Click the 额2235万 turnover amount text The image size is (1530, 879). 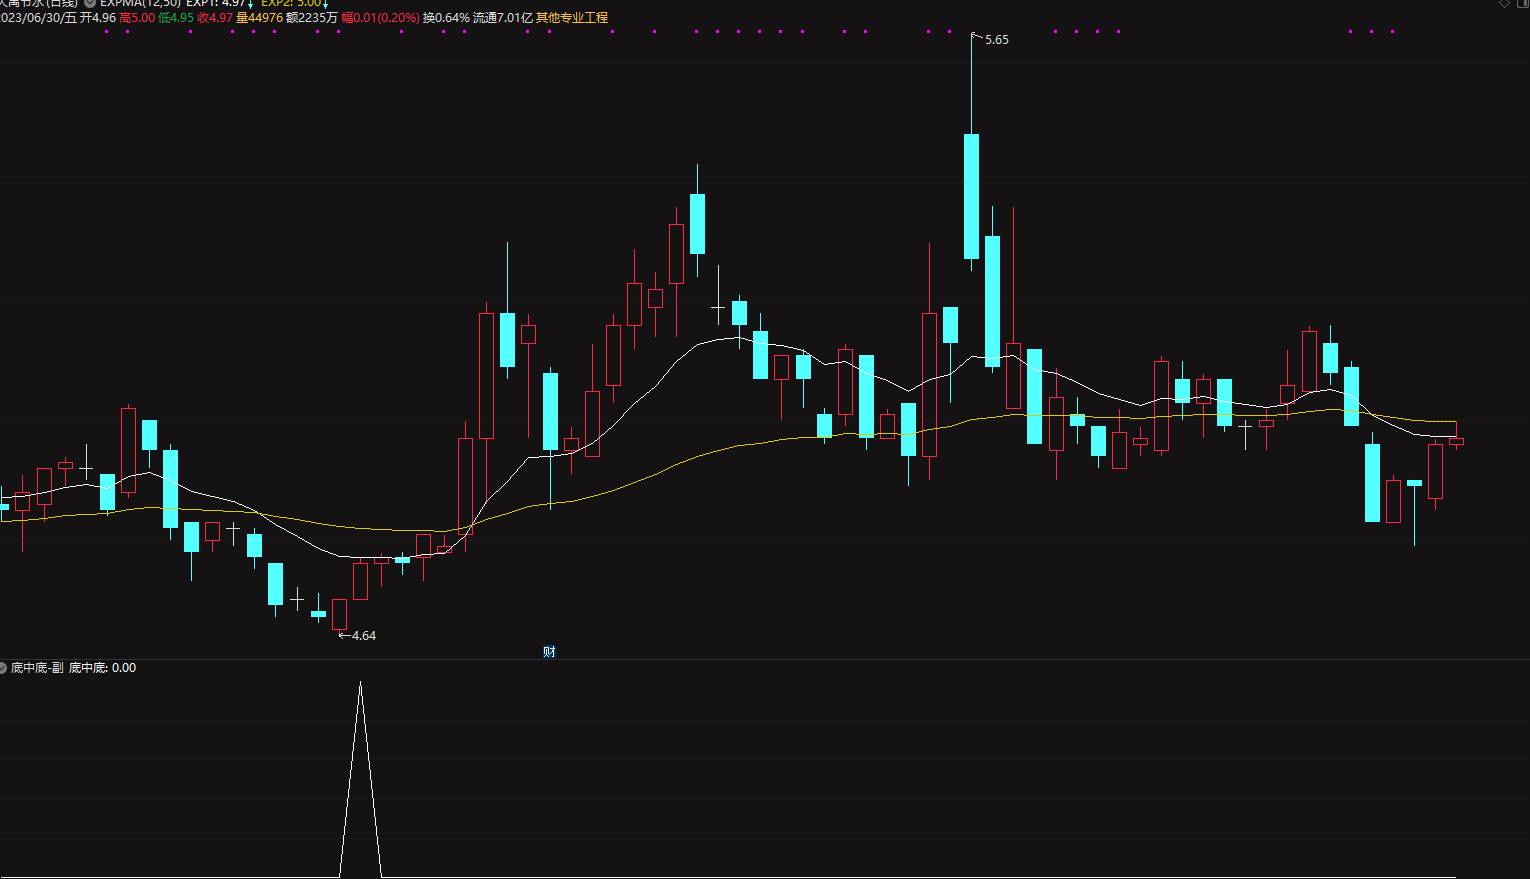(312, 18)
